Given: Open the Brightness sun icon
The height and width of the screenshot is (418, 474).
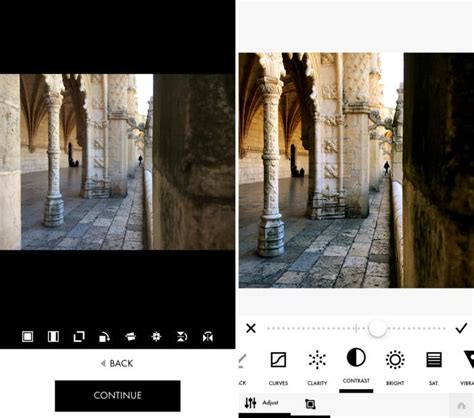Looking at the screenshot, I should click(x=395, y=360).
